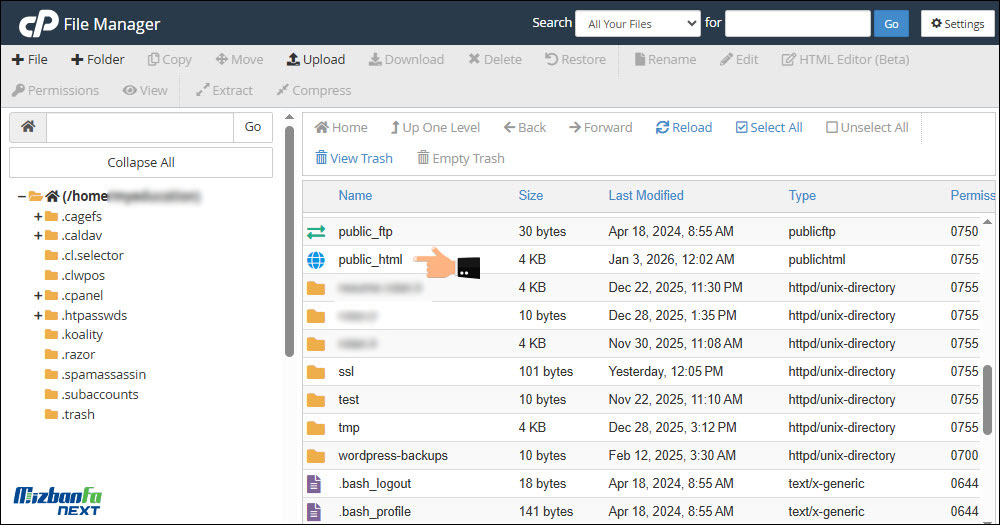The image size is (1000, 525).
Task: Select the wordpress-backups folder name
Action: point(393,456)
